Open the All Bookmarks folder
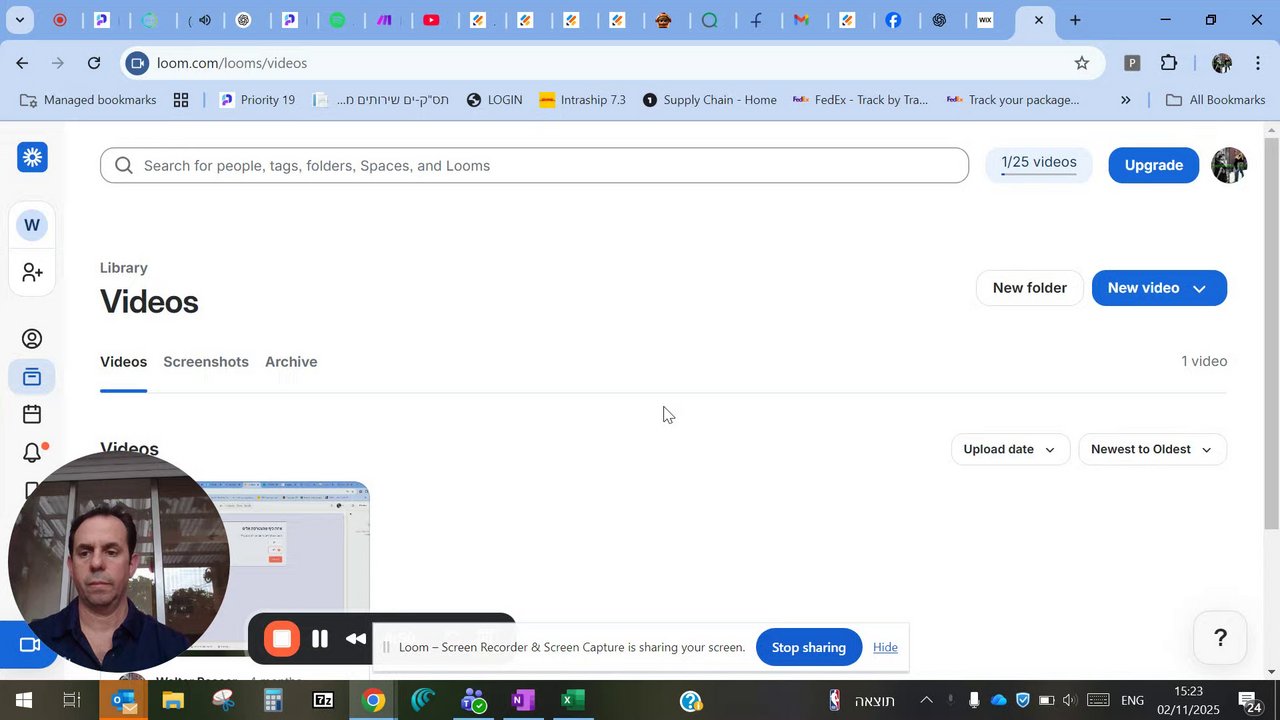 (x=1216, y=100)
